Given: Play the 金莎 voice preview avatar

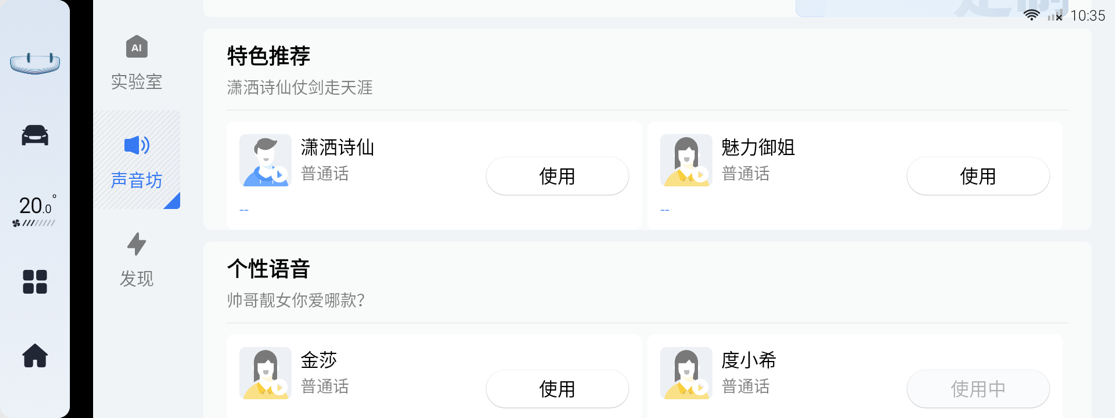Looking at the screenshot, I should tap(265, 373).
